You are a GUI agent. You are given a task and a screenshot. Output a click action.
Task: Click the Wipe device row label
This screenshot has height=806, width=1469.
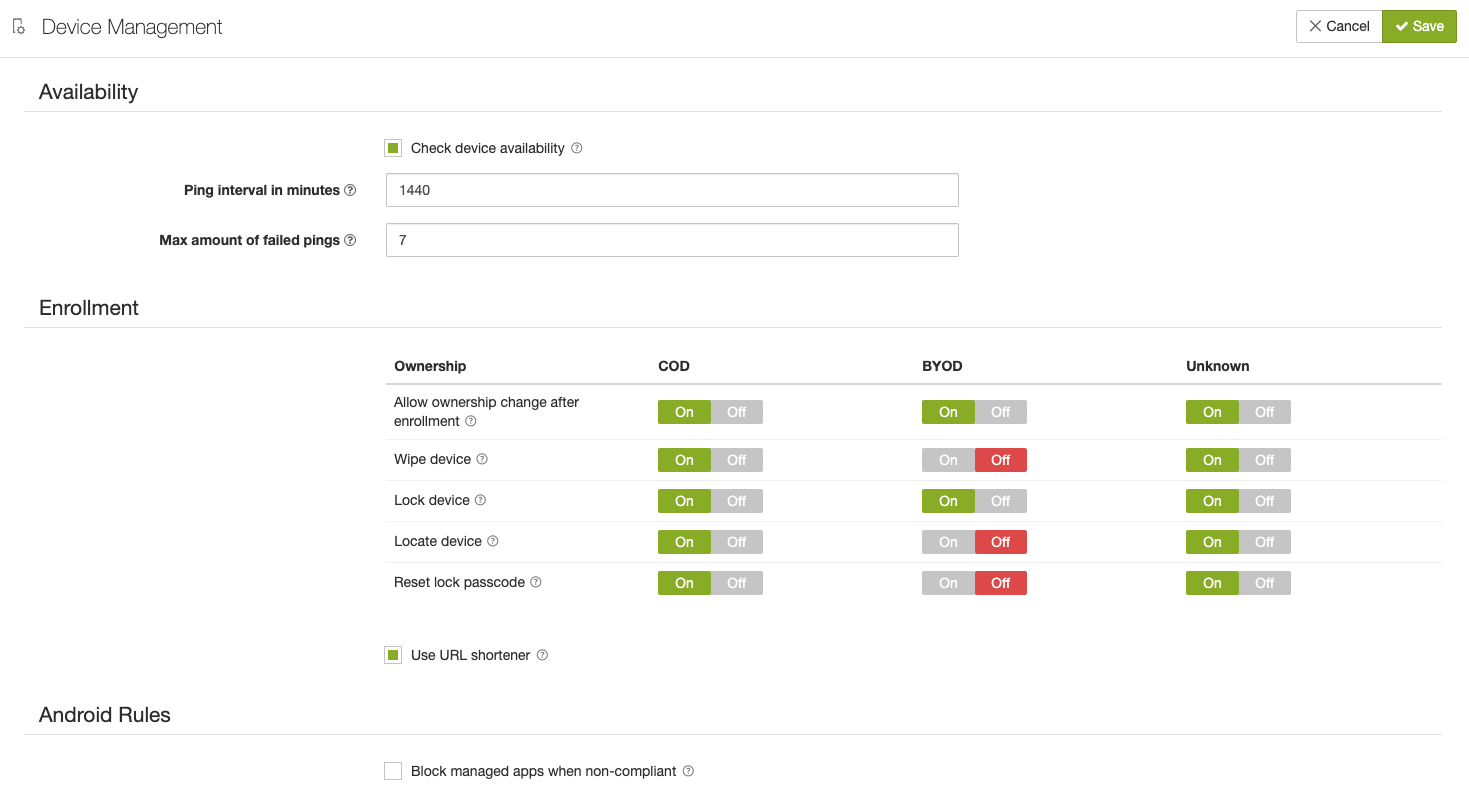tap(432, 459)
